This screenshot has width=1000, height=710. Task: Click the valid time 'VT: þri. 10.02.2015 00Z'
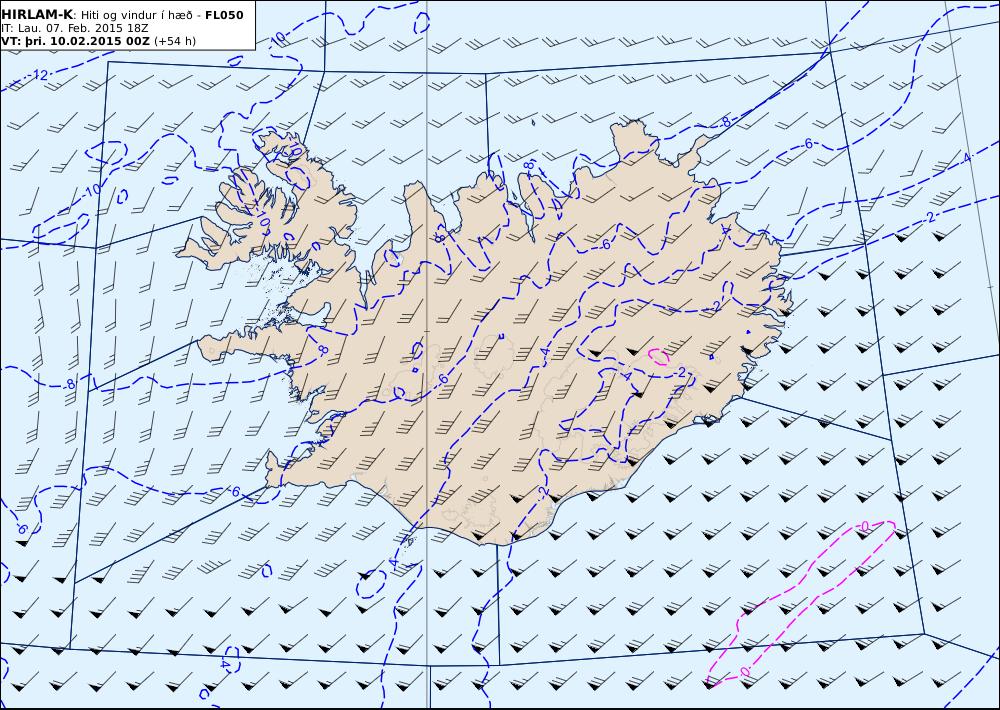click(75, 41)
